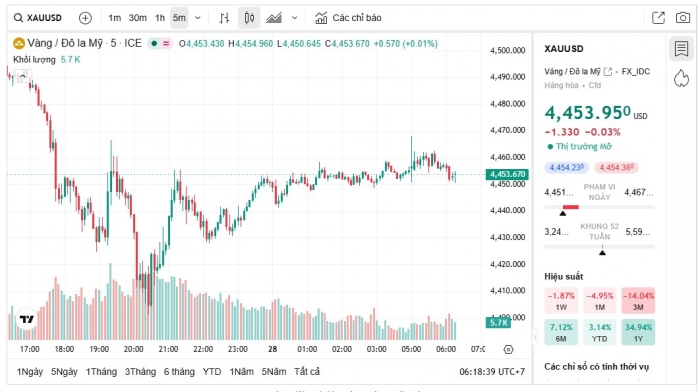
Task: Click the TradingView logo on chart
Action: coord(27,319)
